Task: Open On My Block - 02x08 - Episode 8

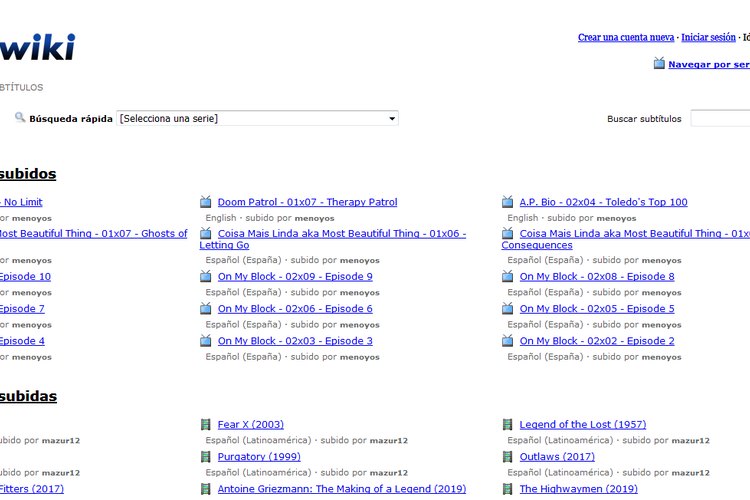Action: click(597, 277)
